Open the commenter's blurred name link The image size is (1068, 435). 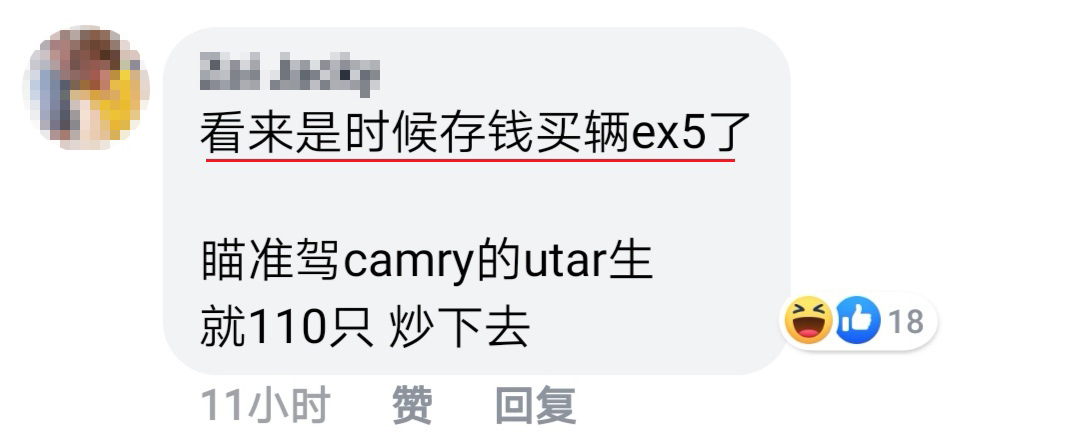290,76
